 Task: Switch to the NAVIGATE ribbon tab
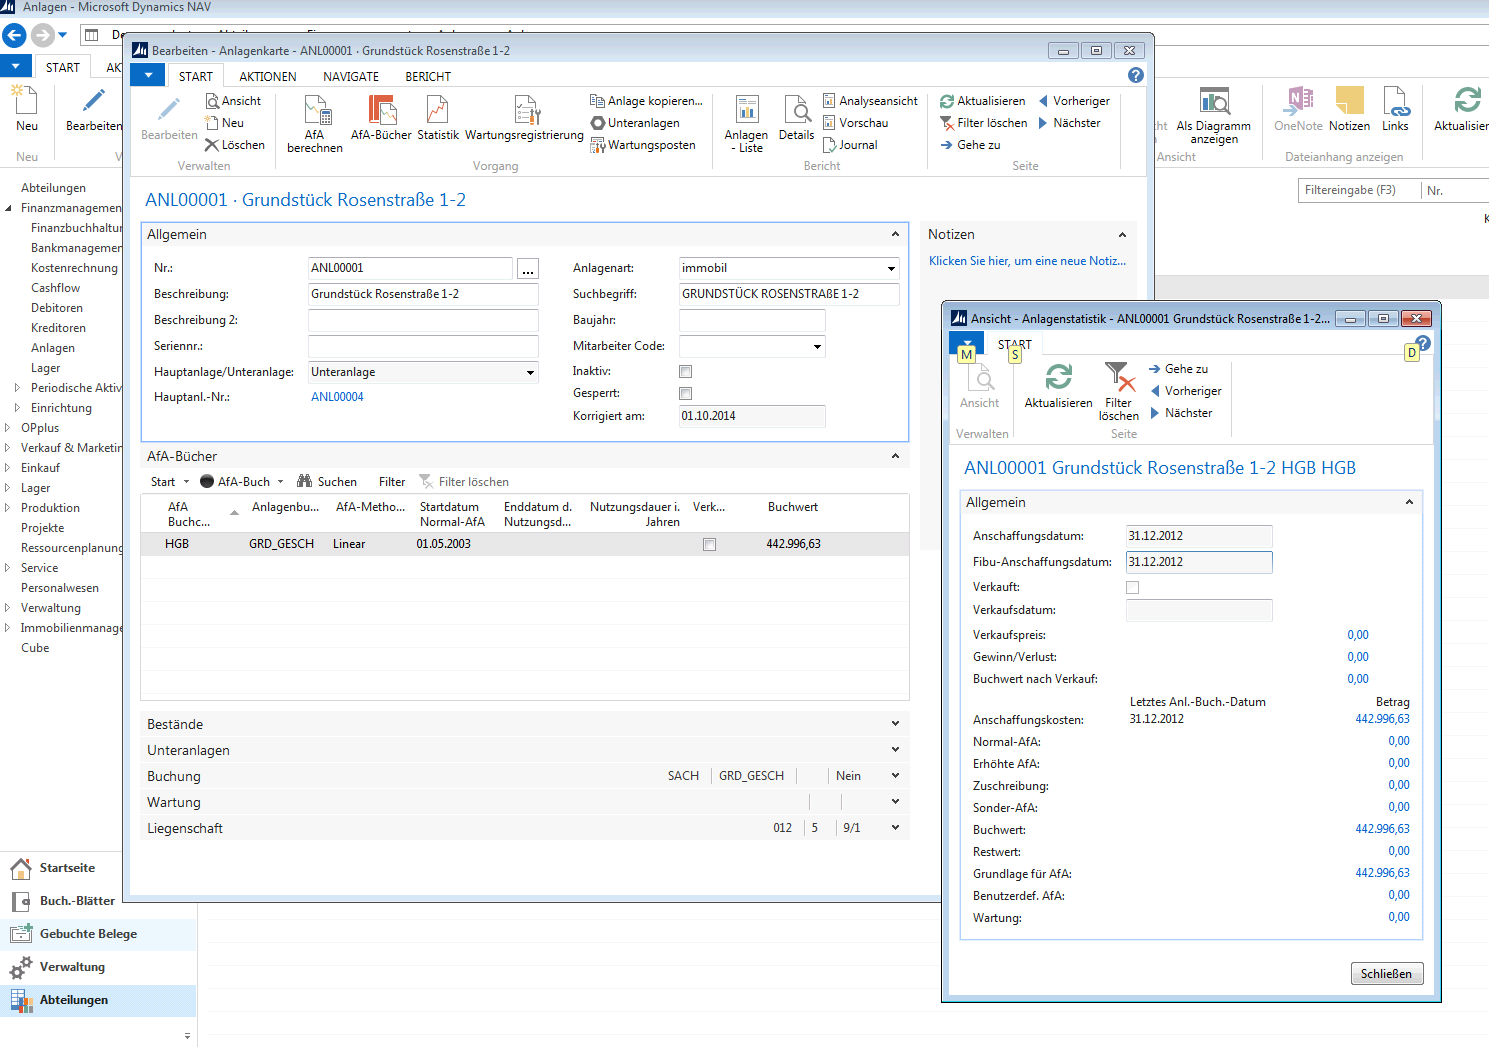(x=351, y=77)
